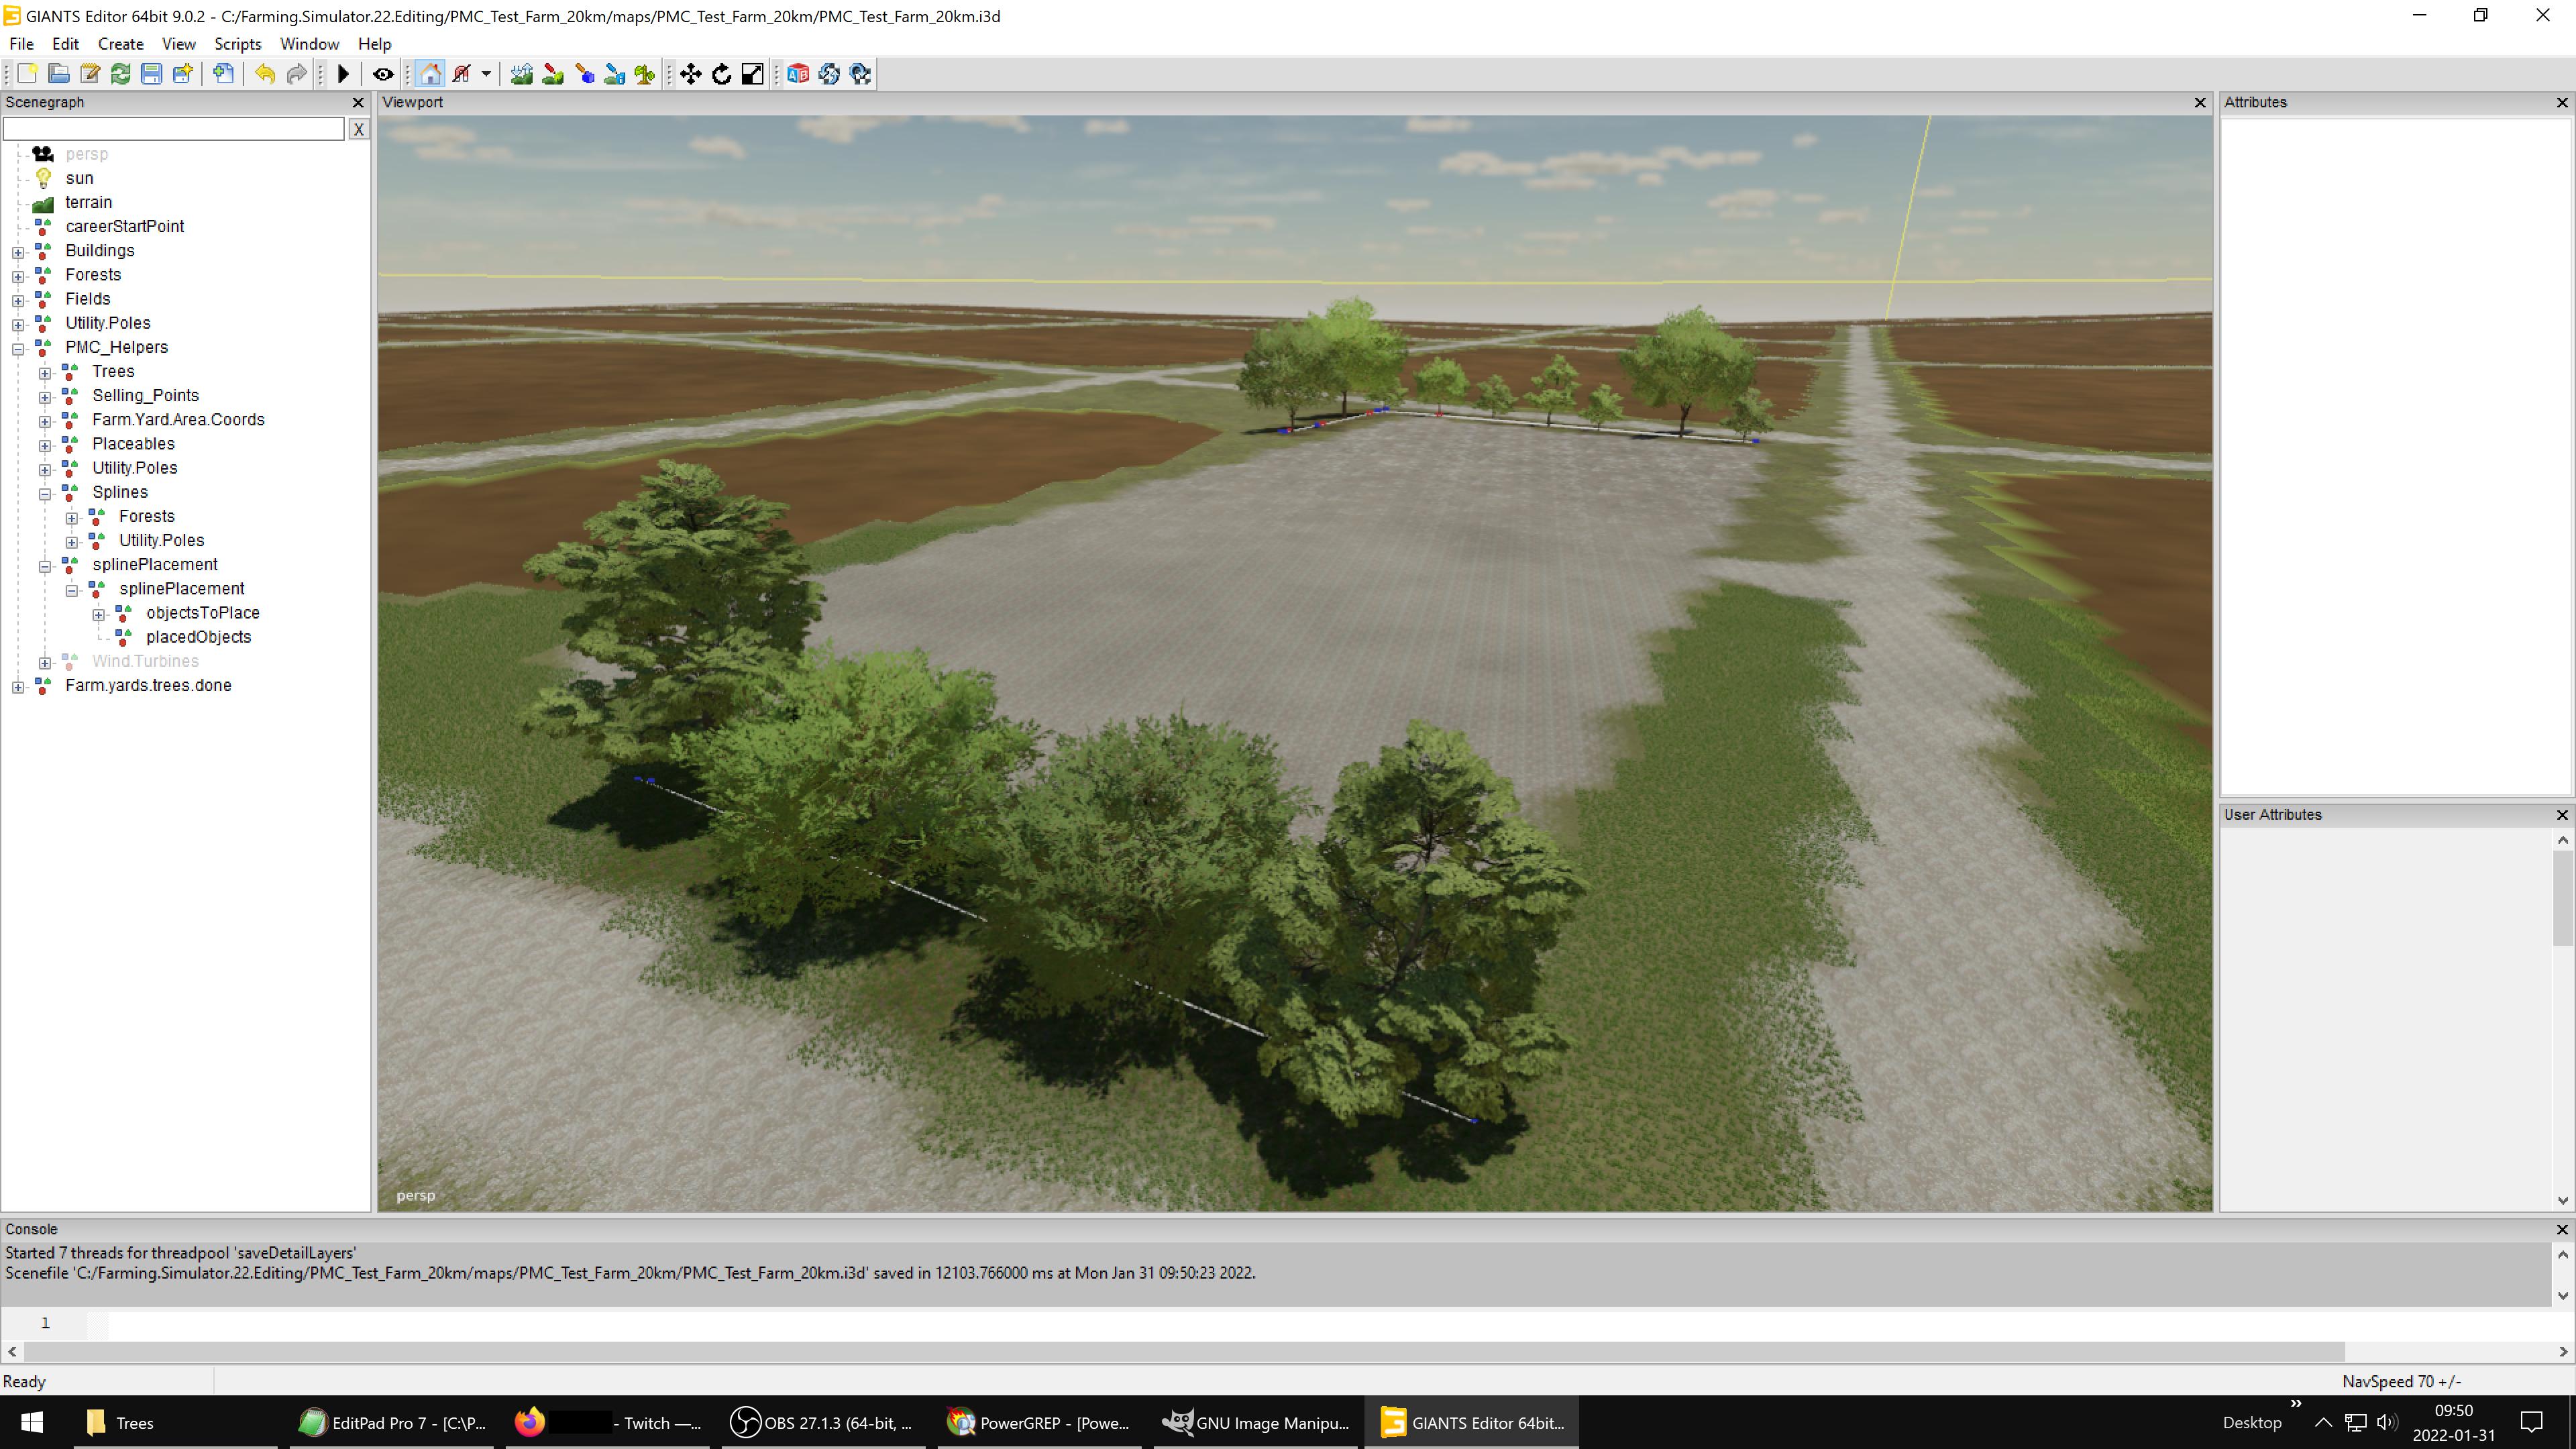
Task: Select the Placeables node
Action: click(133, 444)
